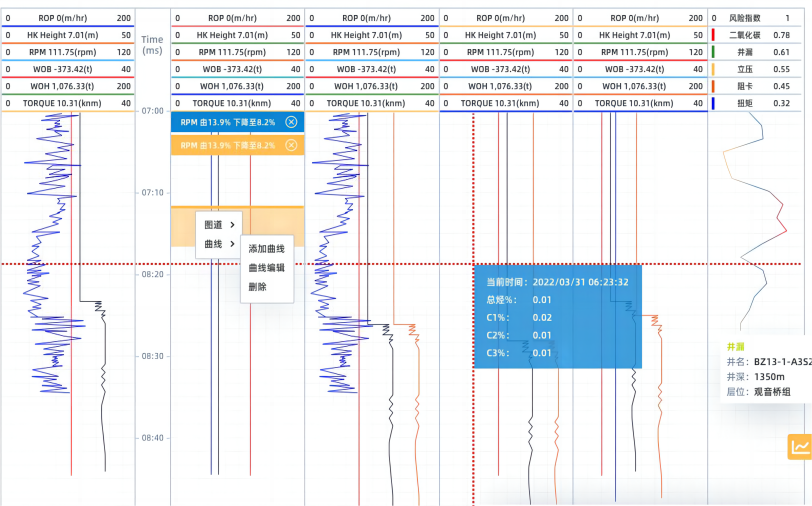The image size is (812, 506).
Task: Select the ROP header in first track
Action: [x=68, y=18]
